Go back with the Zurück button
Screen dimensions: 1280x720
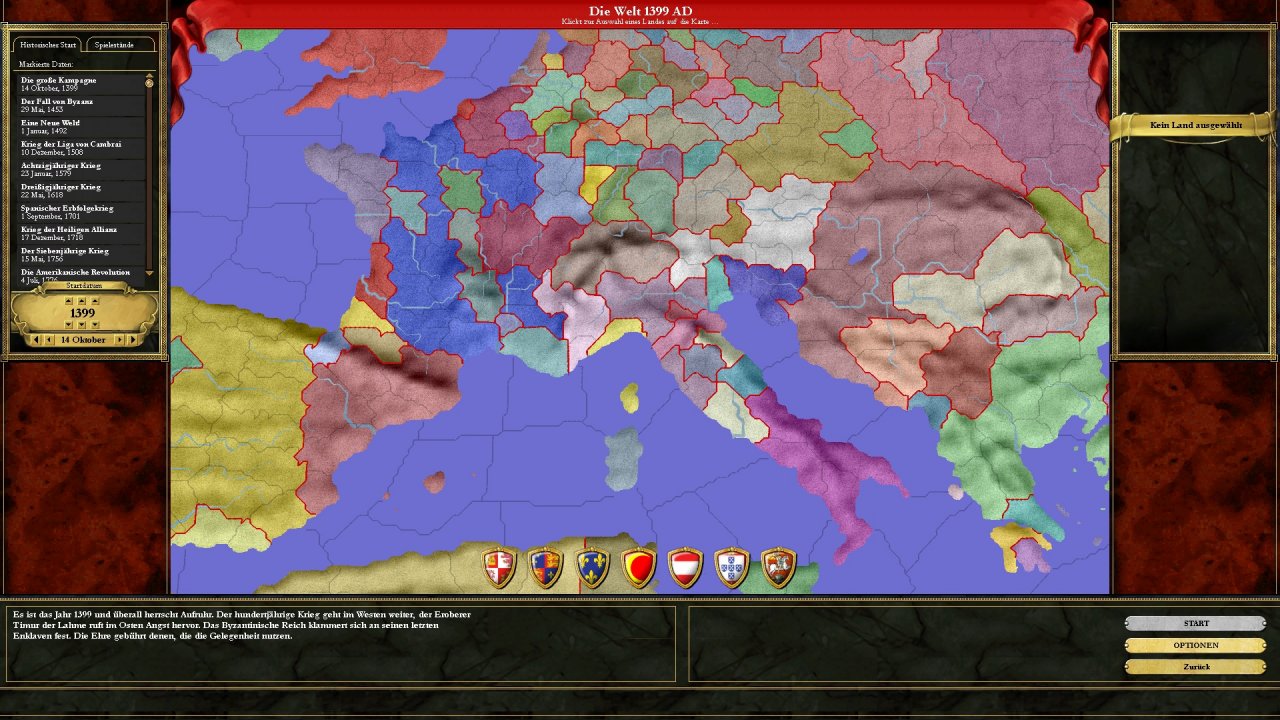(x=1196, y=667)
